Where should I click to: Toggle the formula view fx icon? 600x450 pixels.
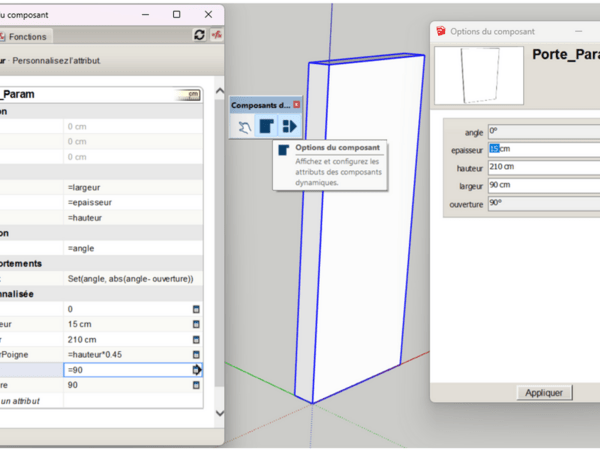tap(214, 35)
